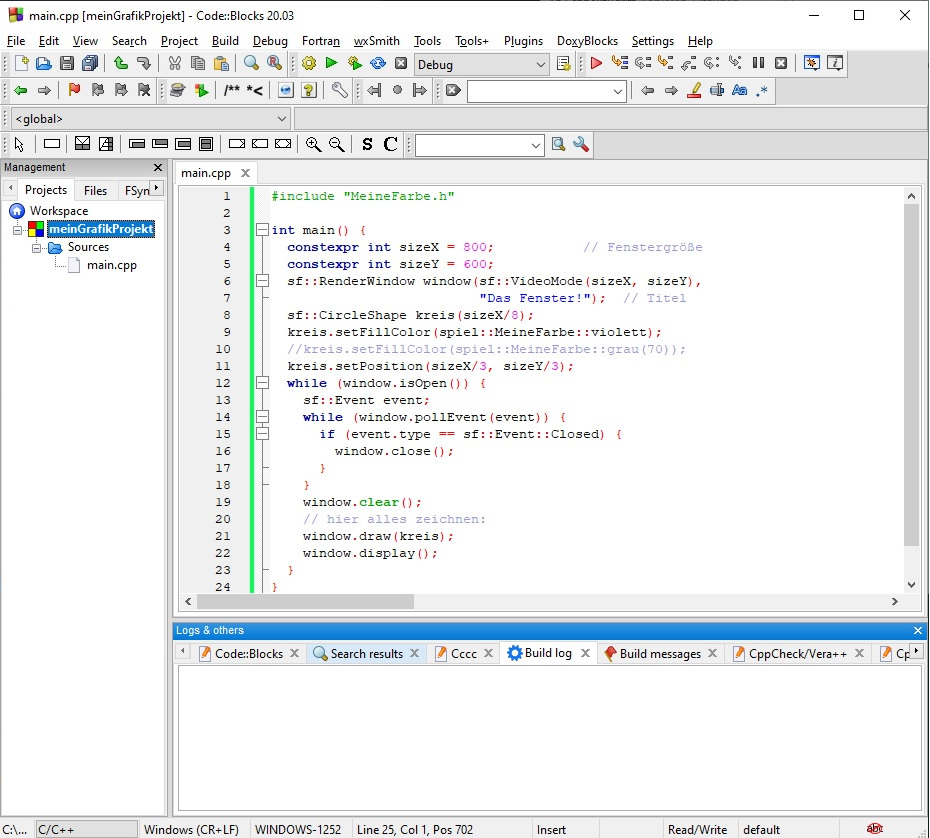The height and width of the screenshot is (838, 930).
Task: Click the Save file floppy icon
Action: (67, 64)
